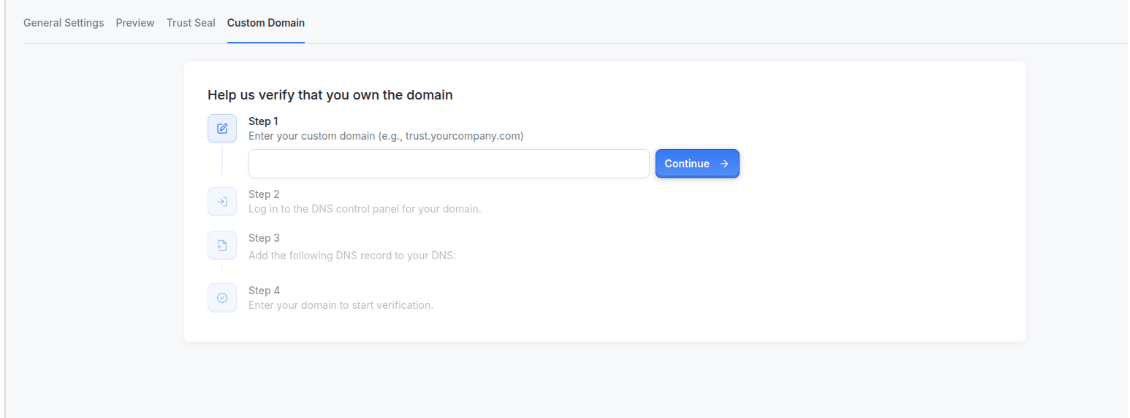Click the add DNS record instruction text
Screen dimensions: 1130x418
(x=352, y=255)
